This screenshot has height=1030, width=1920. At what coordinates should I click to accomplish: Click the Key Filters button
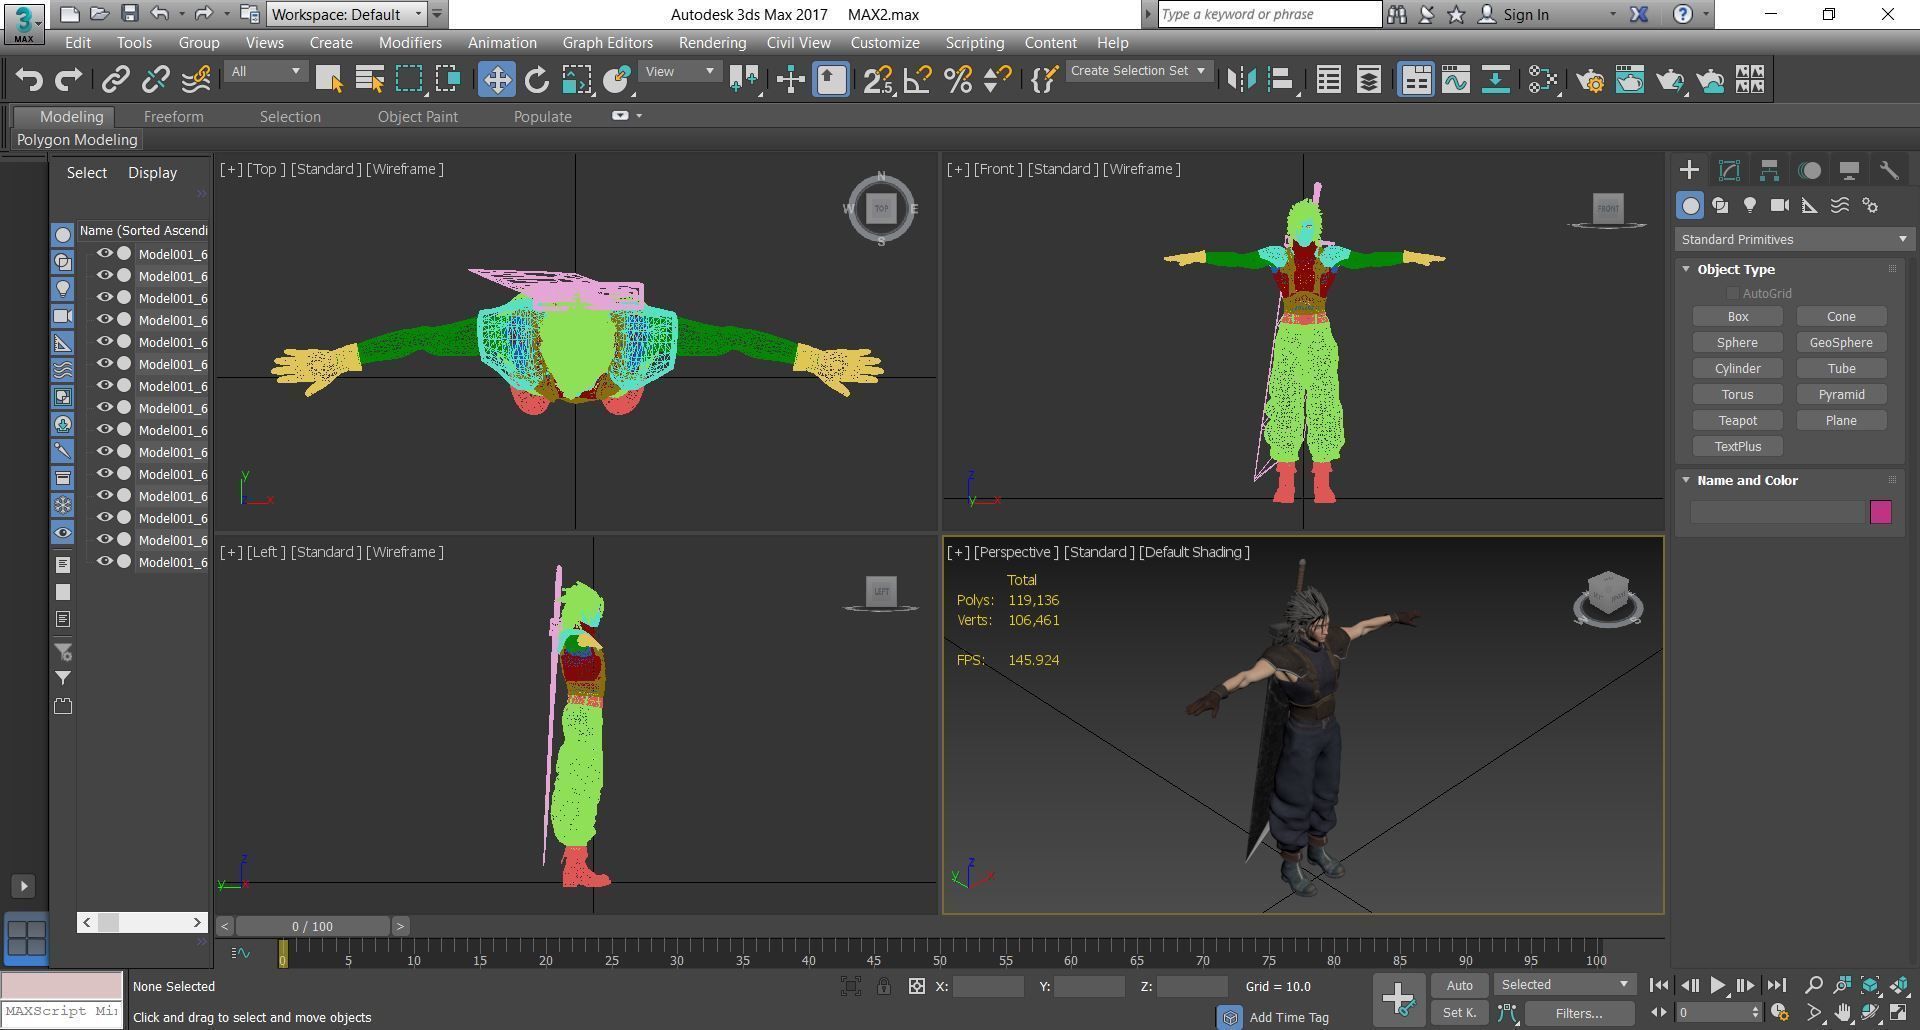(1579, 1013)
